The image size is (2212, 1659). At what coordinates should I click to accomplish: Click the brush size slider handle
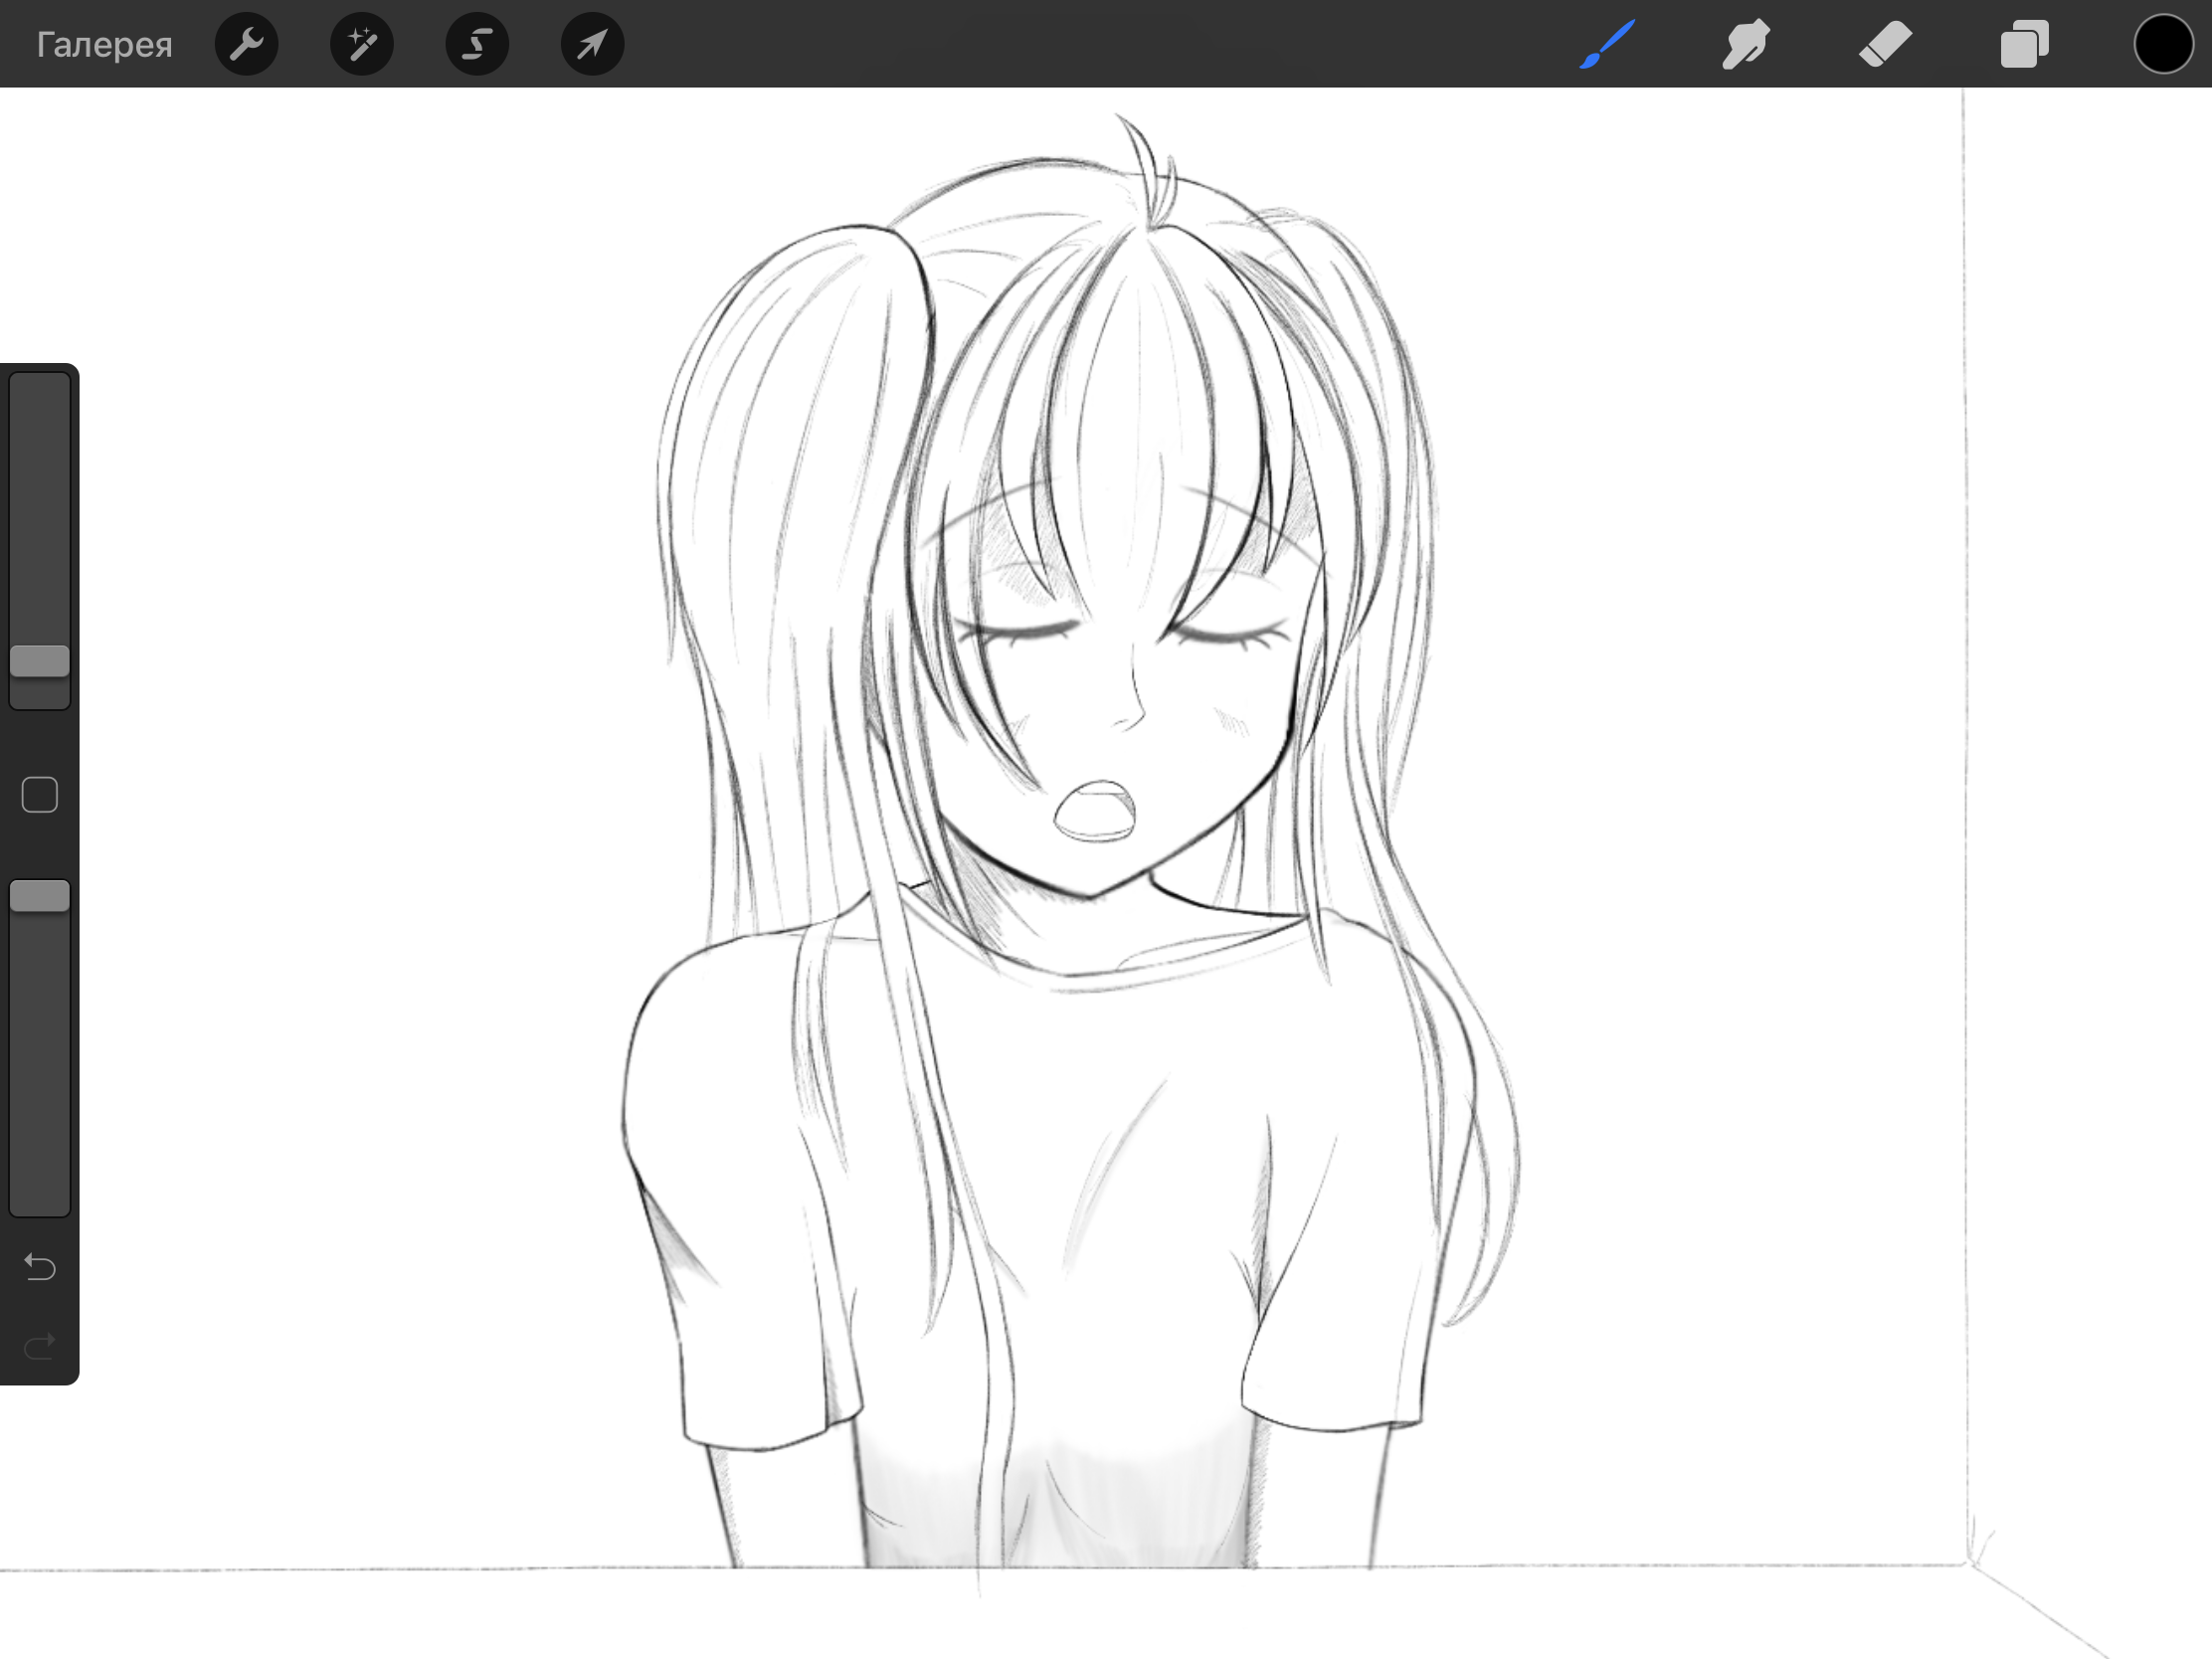coord(40,661)
